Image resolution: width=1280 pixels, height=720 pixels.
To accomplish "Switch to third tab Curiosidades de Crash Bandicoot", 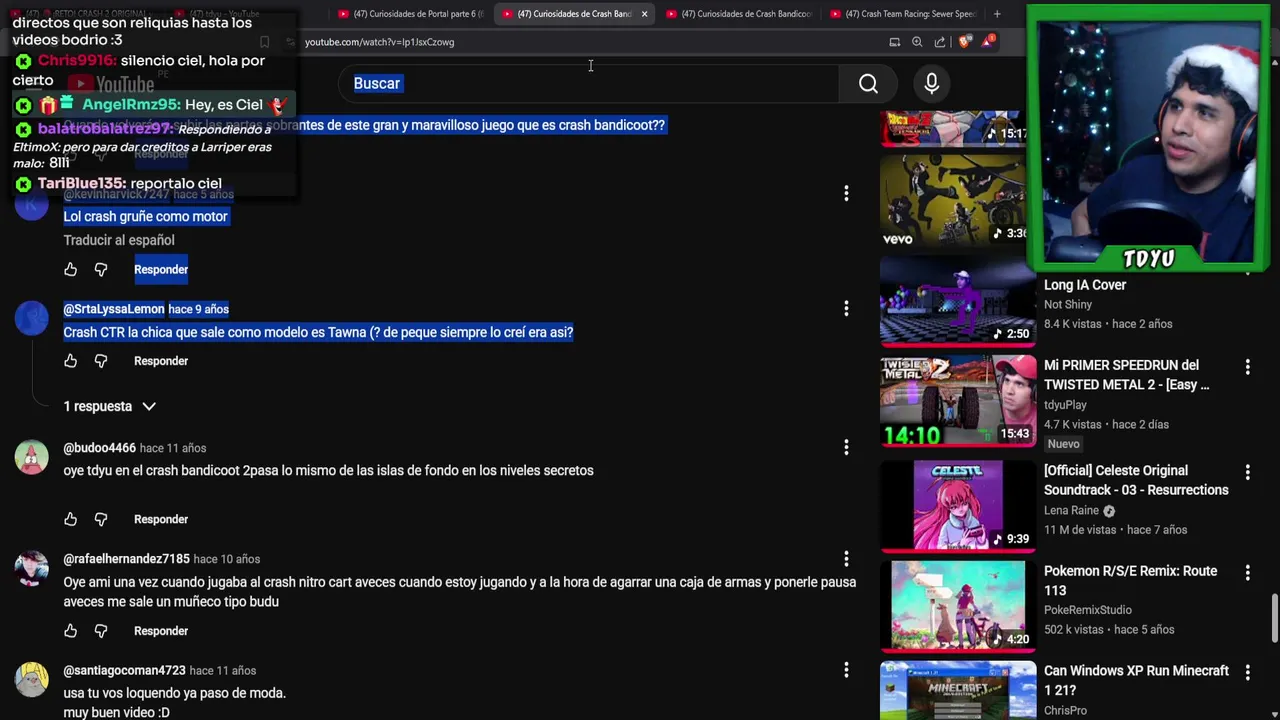I will [739, 14].
